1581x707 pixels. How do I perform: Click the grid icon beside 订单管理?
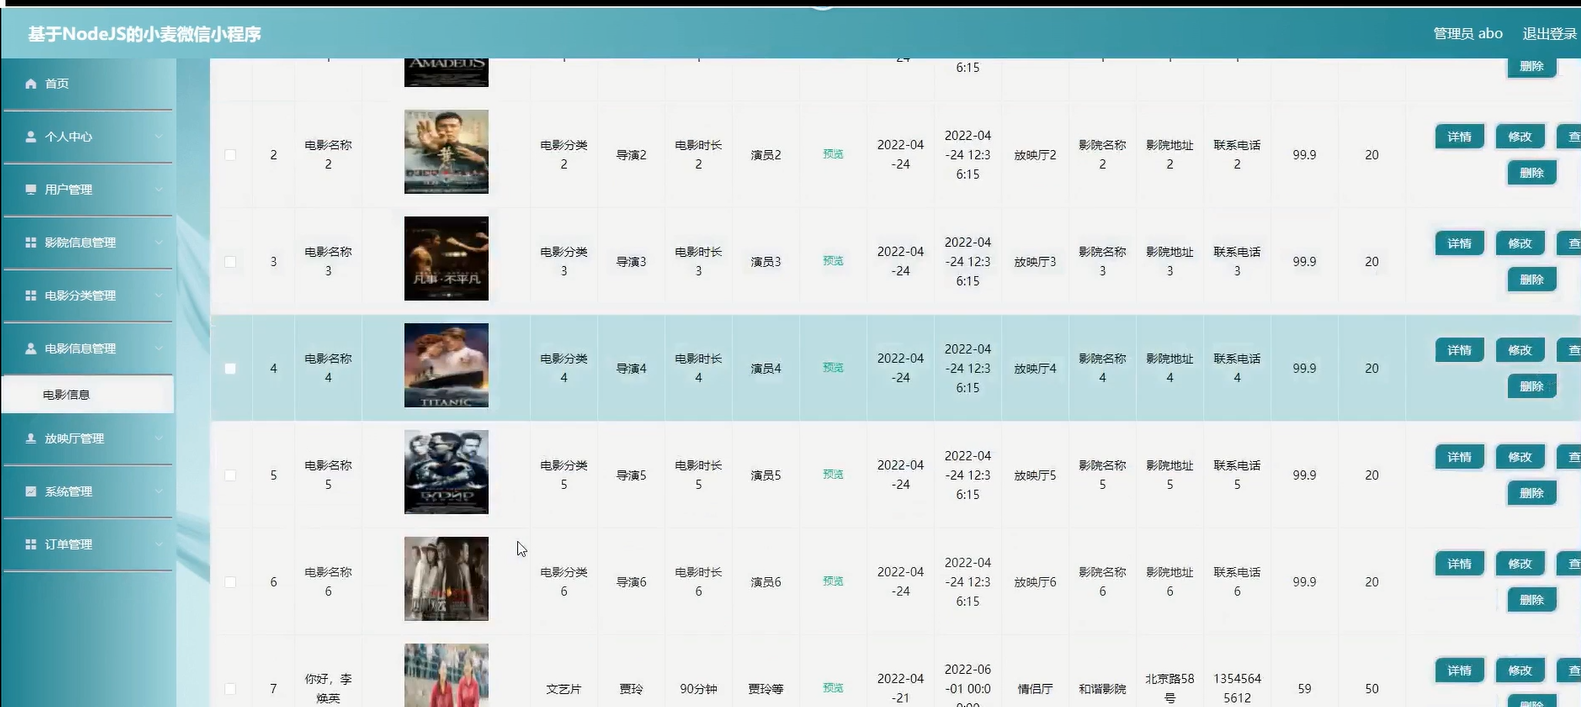[31, 545]
